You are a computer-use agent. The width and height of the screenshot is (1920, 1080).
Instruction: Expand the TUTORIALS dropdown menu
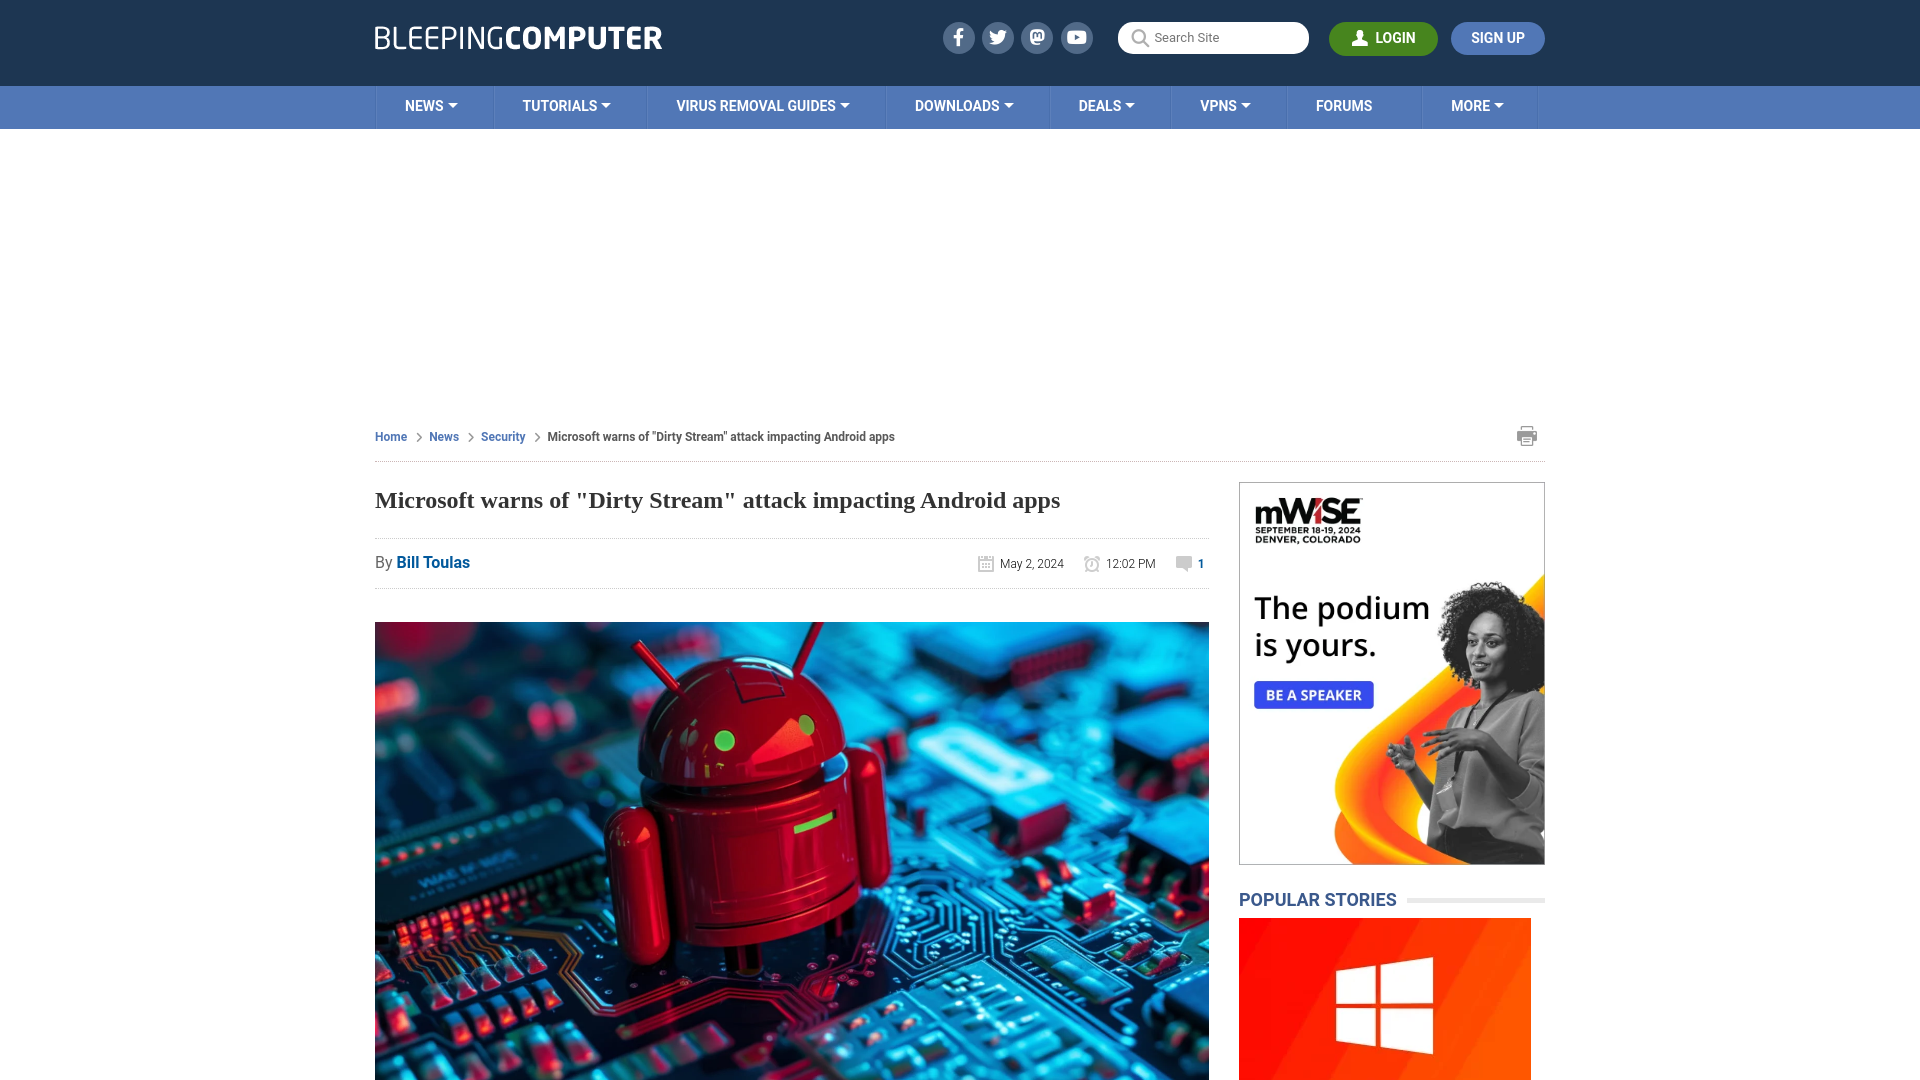[566, 105]
